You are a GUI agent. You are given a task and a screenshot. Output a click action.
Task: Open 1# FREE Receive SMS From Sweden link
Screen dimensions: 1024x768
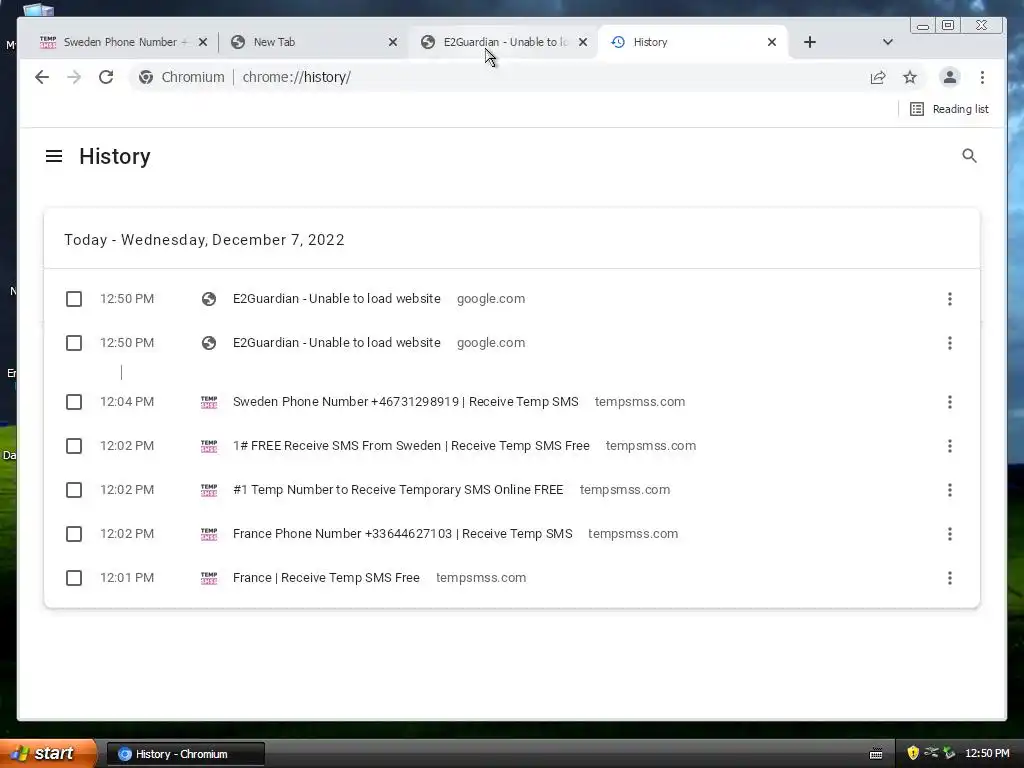click(x=411, y=445)
